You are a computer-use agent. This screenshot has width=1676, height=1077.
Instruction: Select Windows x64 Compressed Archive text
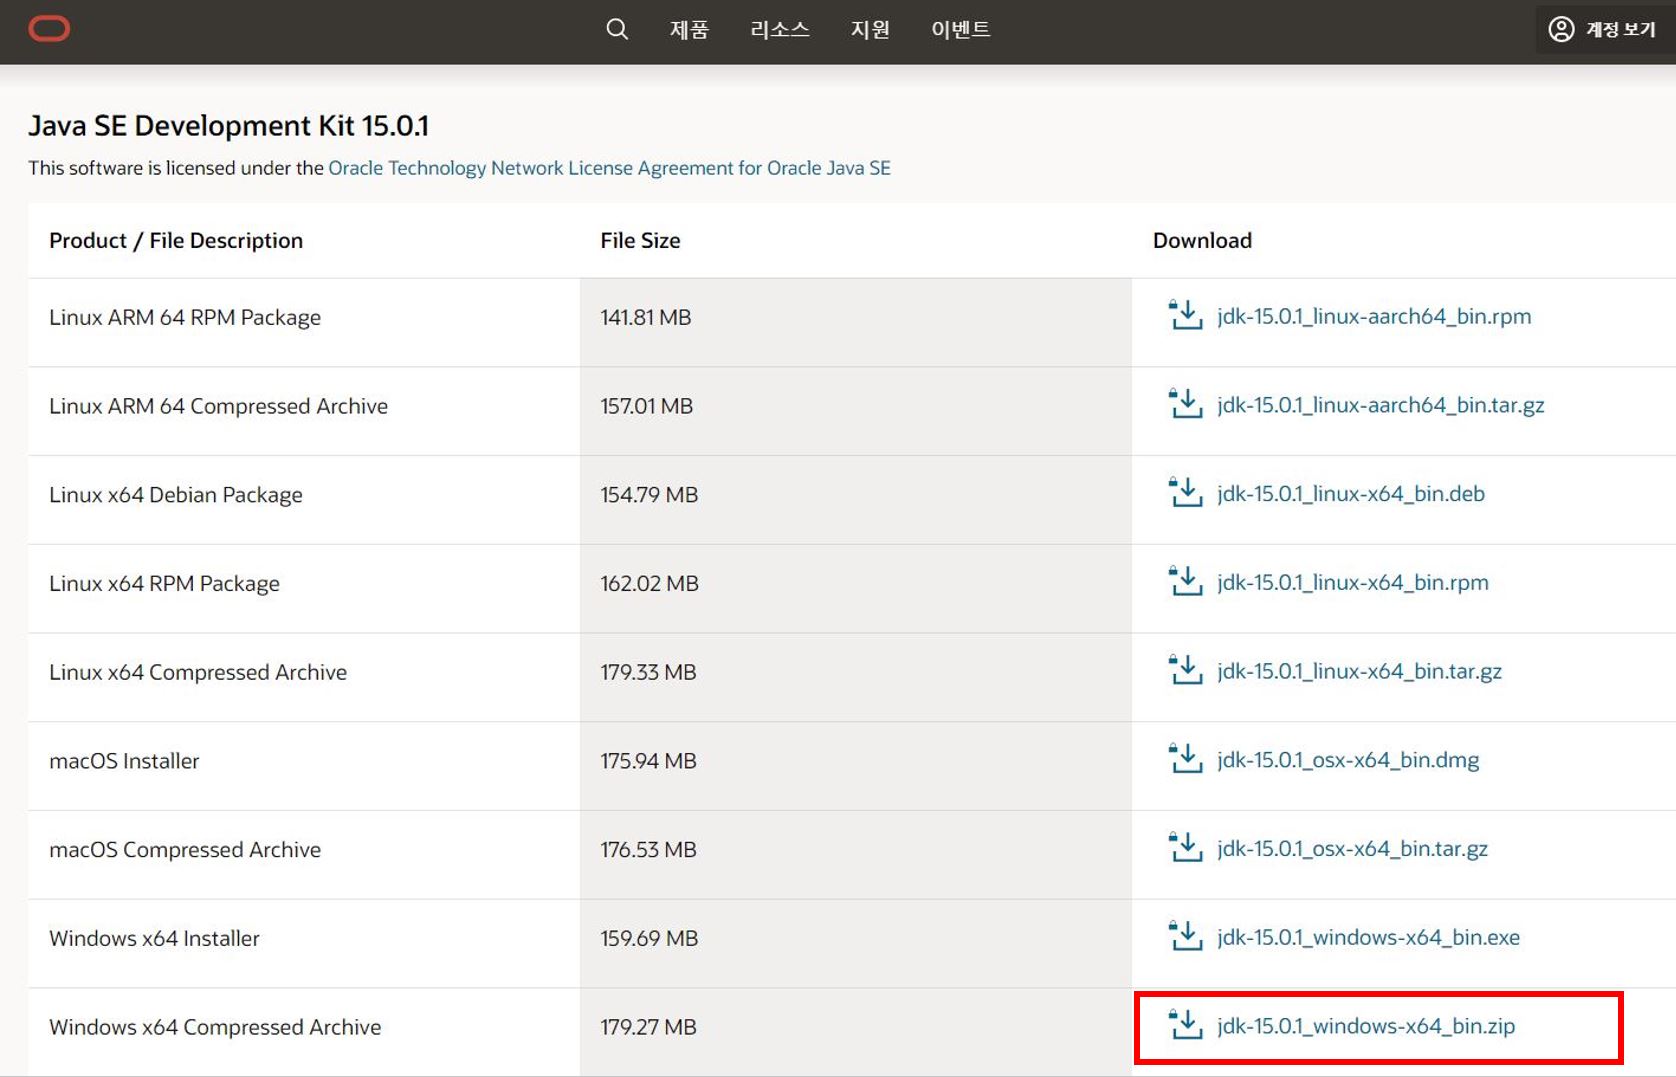coord(215,1027)
